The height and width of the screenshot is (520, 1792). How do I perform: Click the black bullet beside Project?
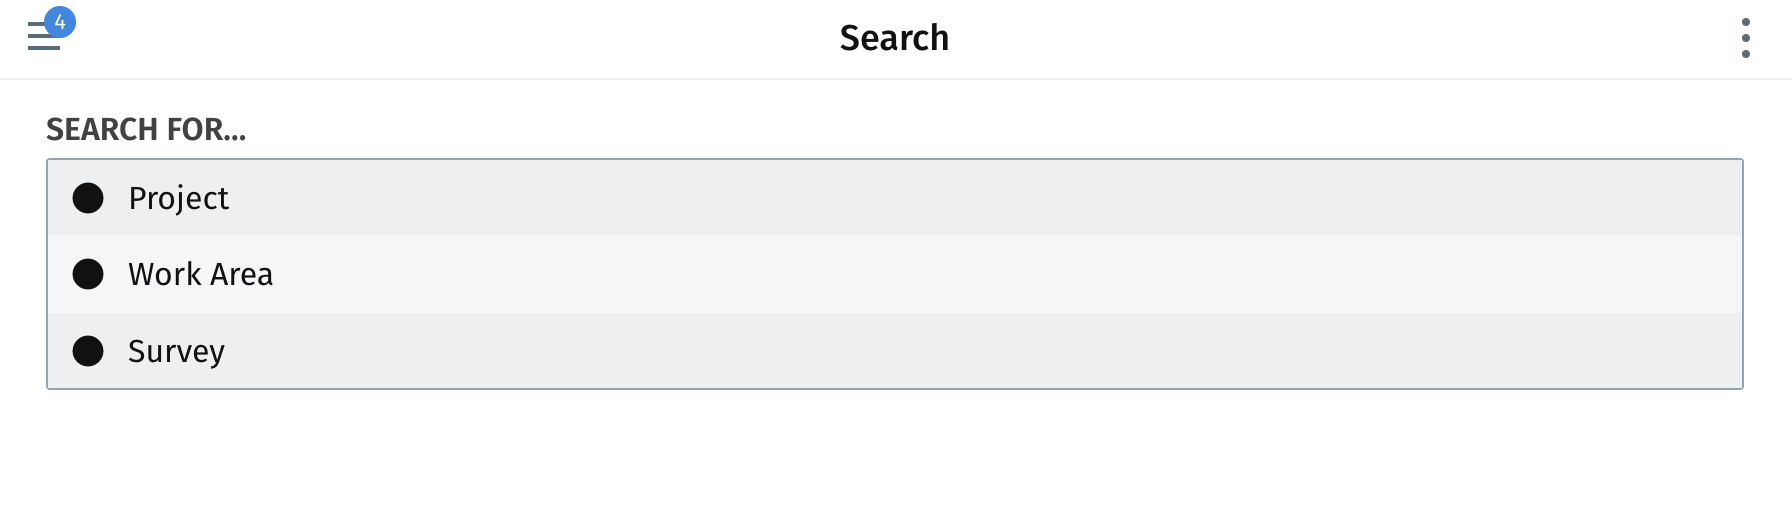[88, 198]
